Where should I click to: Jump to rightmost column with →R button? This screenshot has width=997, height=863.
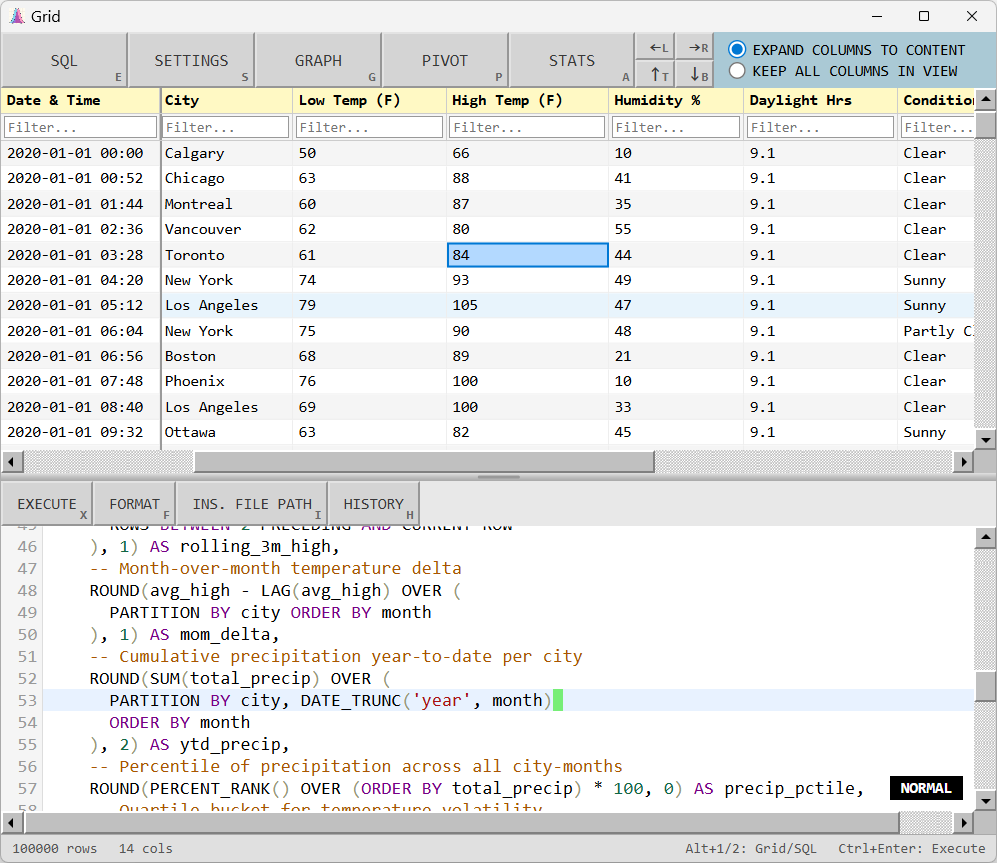(x=695, y=47)
